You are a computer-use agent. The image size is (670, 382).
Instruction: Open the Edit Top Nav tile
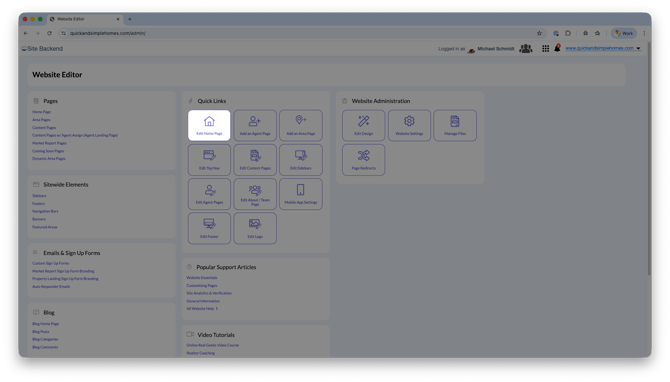[209, 160]
